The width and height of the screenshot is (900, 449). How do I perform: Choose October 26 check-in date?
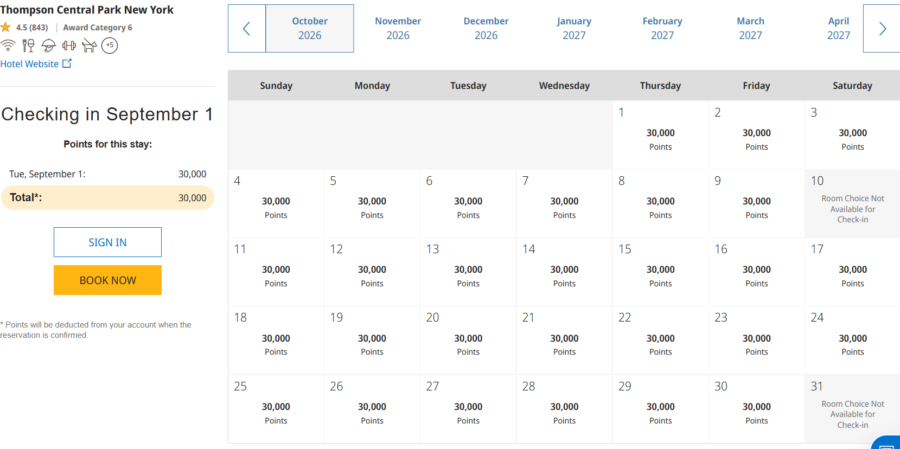coord(372,408)
